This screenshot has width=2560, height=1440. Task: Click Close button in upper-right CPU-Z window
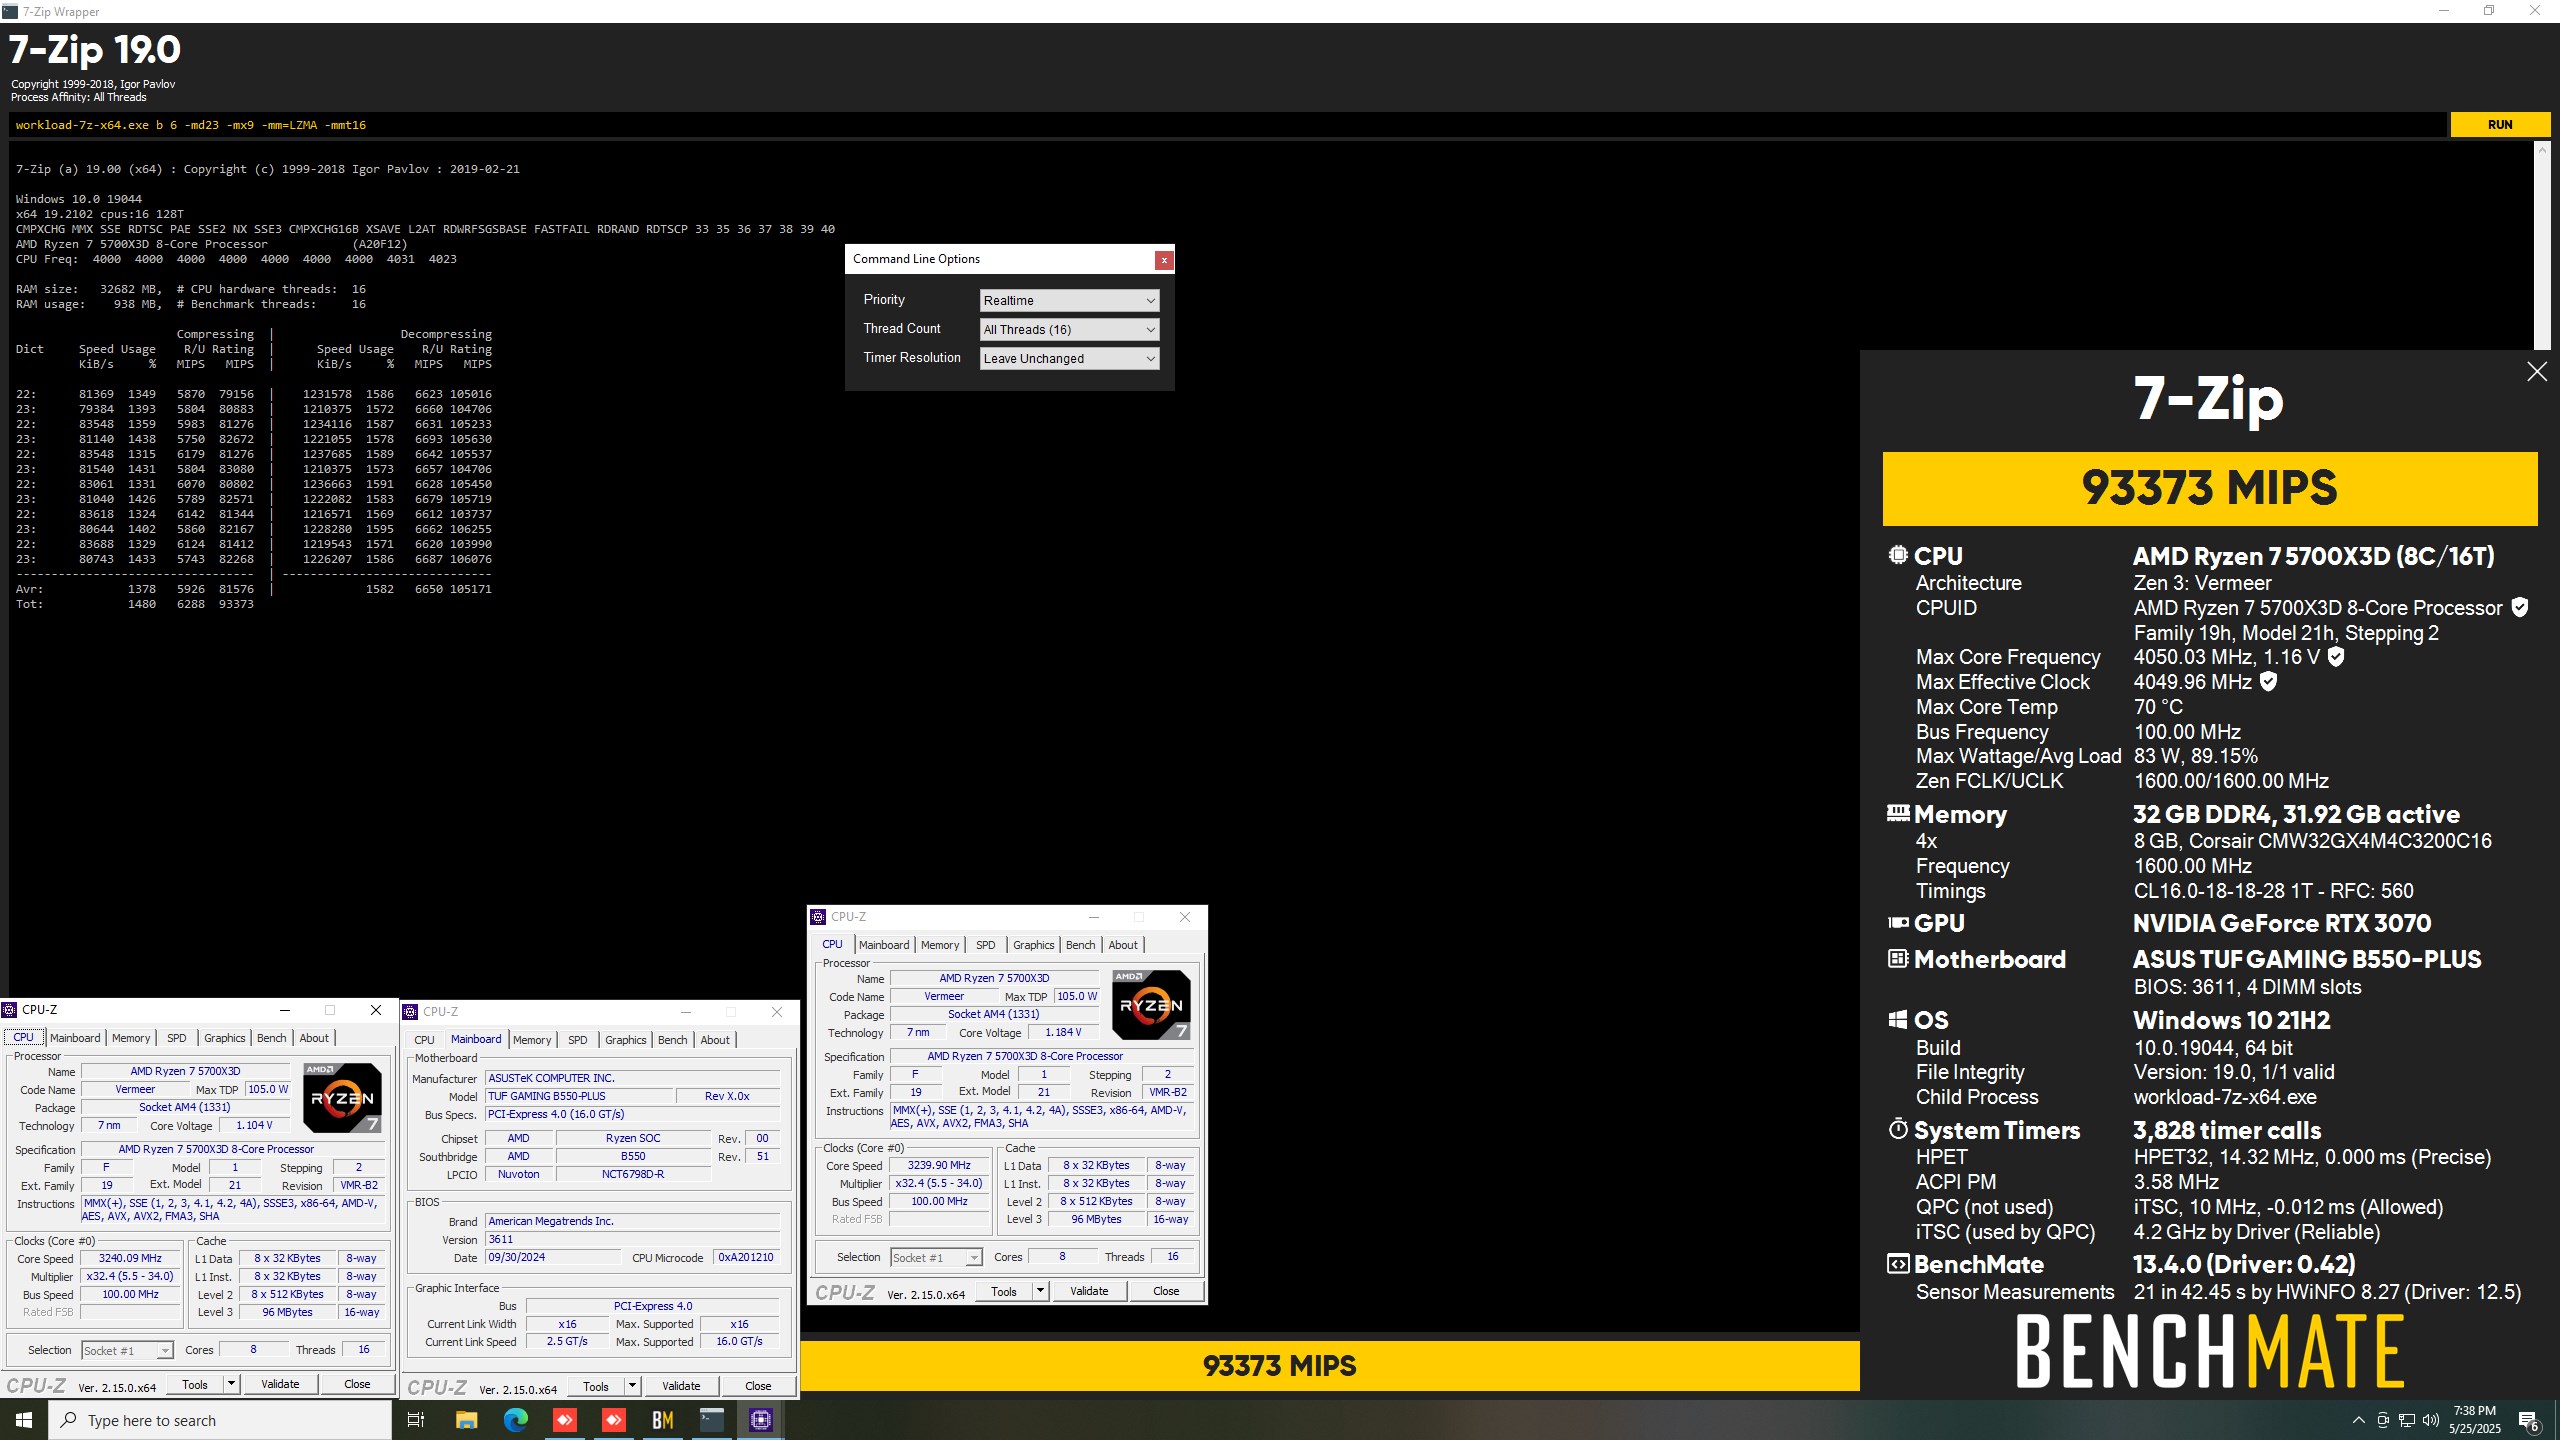click(x=1166, y=1291)
